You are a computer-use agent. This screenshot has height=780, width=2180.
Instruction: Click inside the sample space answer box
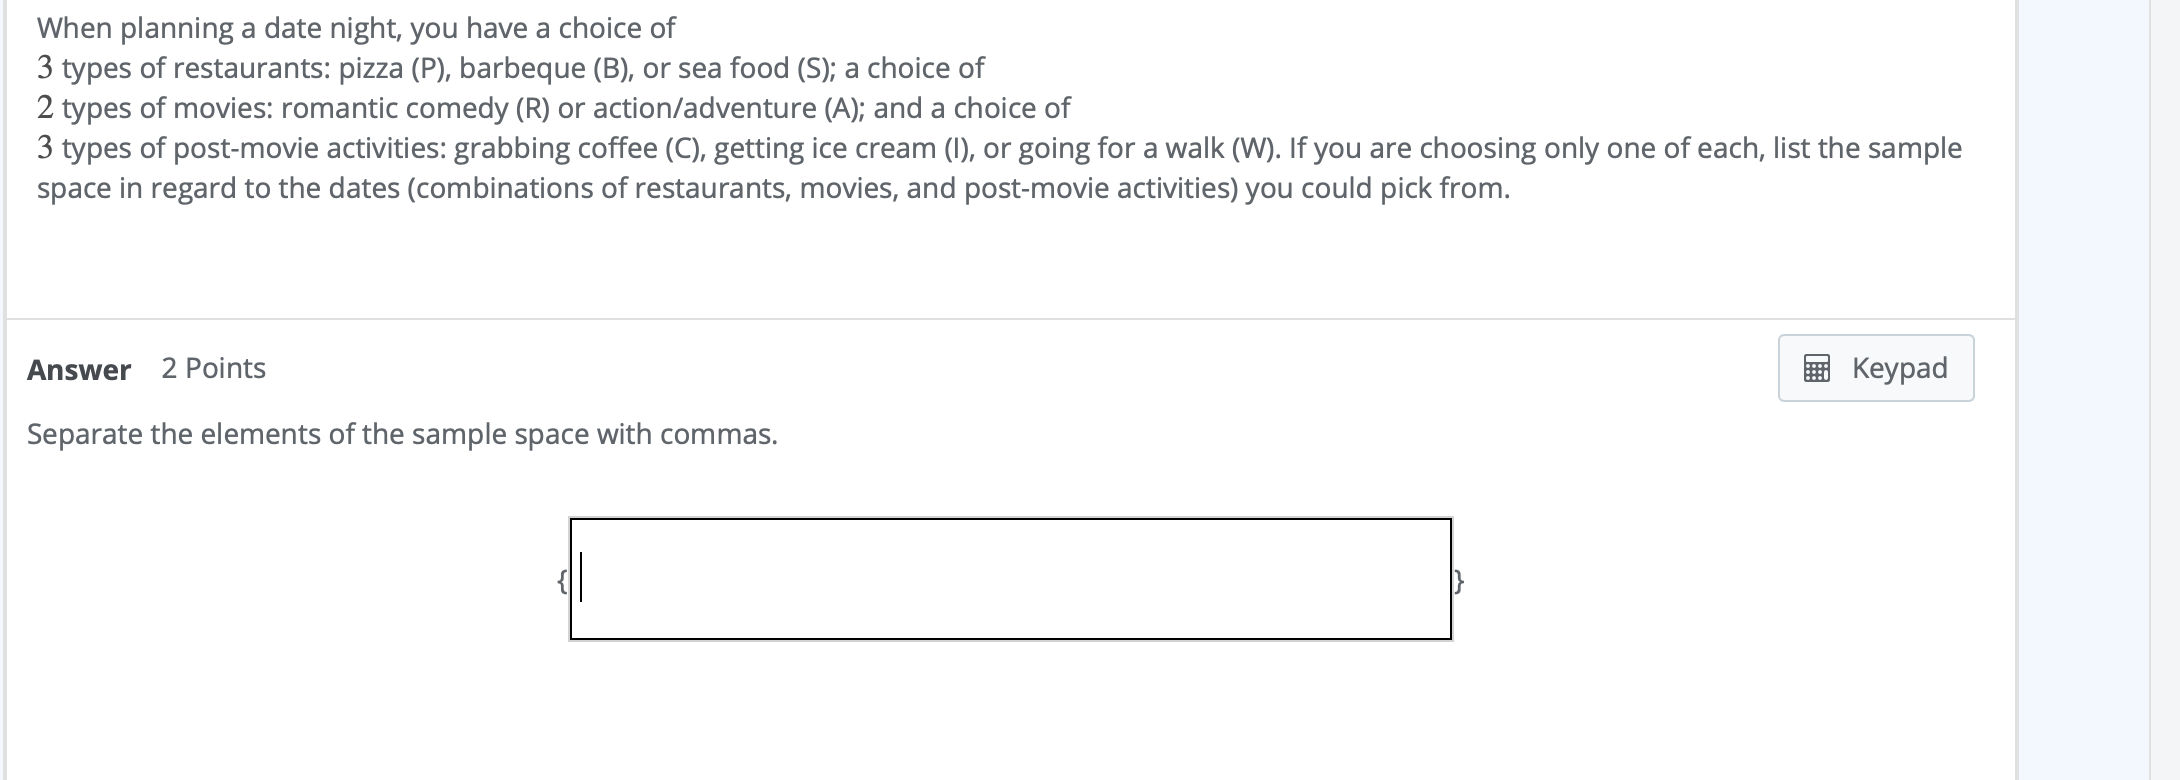coord(1010,578)
